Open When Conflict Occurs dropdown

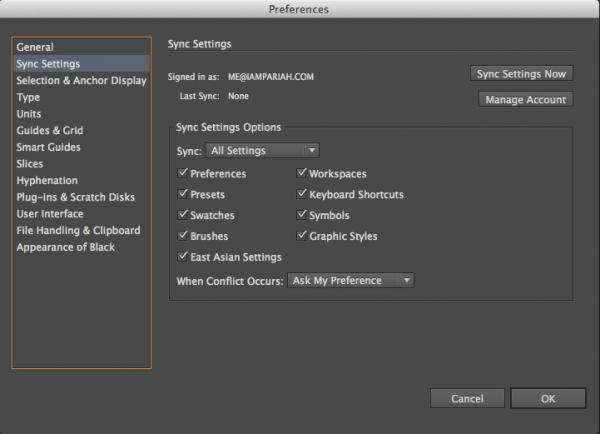point(351,281)
